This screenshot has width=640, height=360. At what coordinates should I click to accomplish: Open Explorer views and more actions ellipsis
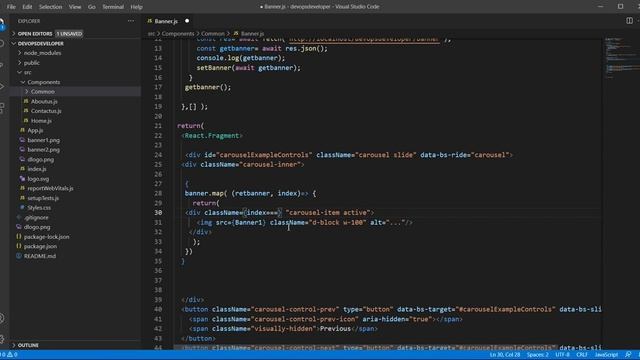(131, 21)
